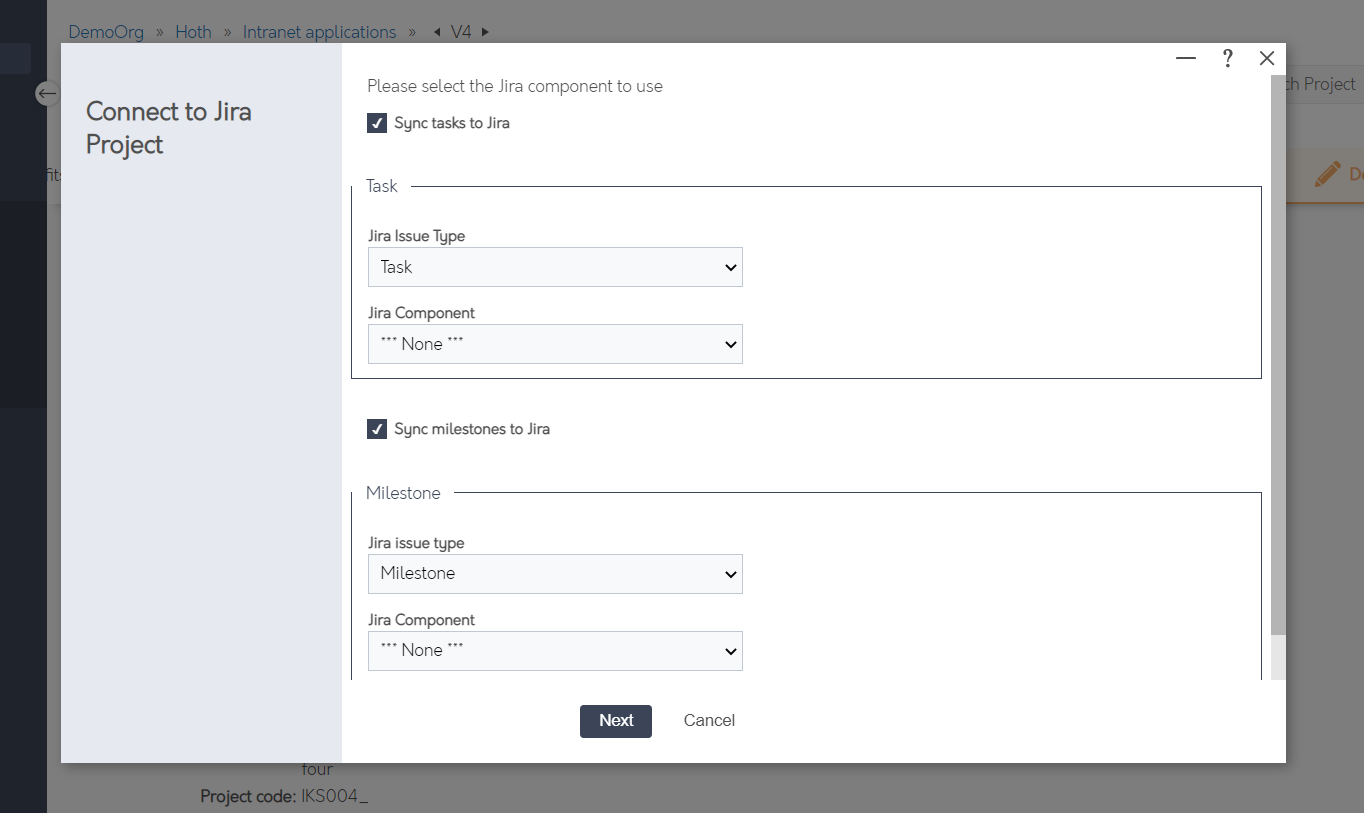Open Intranet applications breadcrumb link
Viewport: 1364px width, 813px height.
(320, 32)
